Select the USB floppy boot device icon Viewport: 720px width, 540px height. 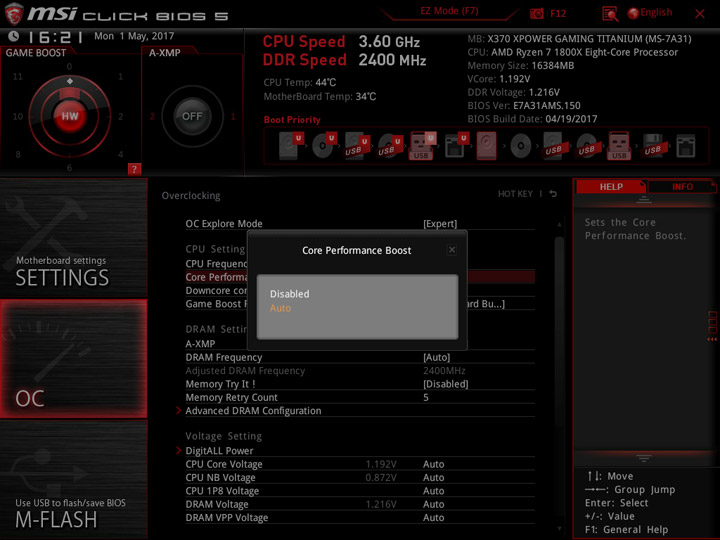tap(653, 146)
